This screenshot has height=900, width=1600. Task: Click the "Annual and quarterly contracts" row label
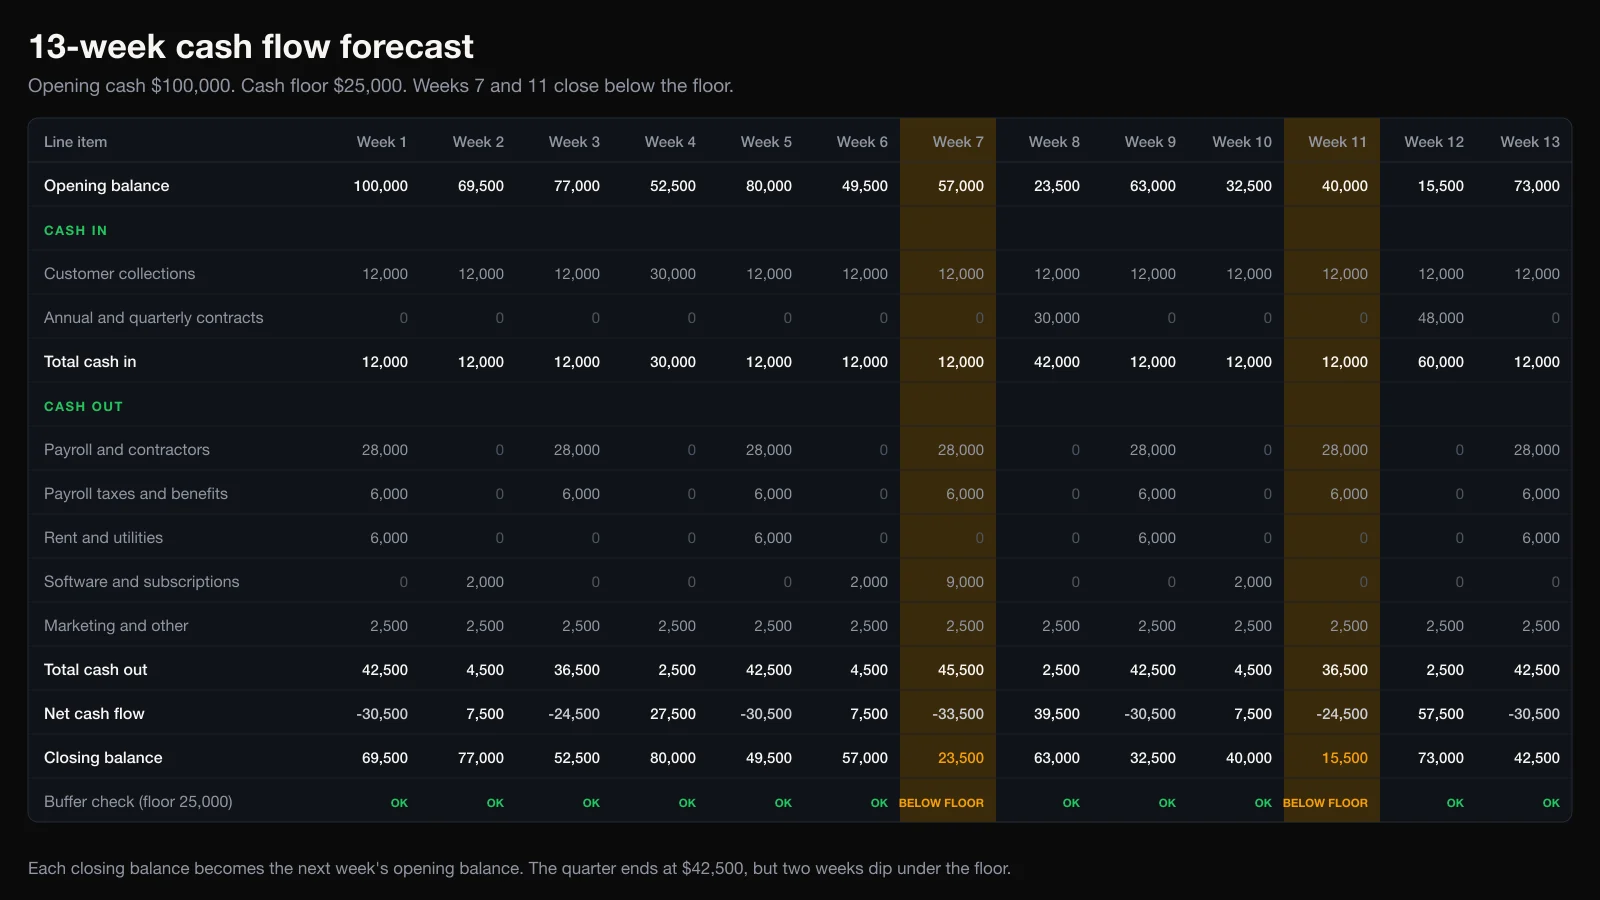pos(153,318)
